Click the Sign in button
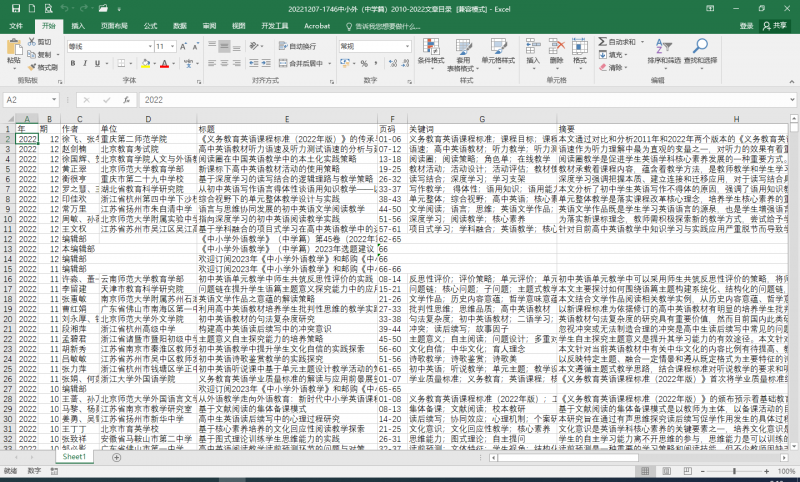This screenshot has width=800, height=482. pos(746,26)
